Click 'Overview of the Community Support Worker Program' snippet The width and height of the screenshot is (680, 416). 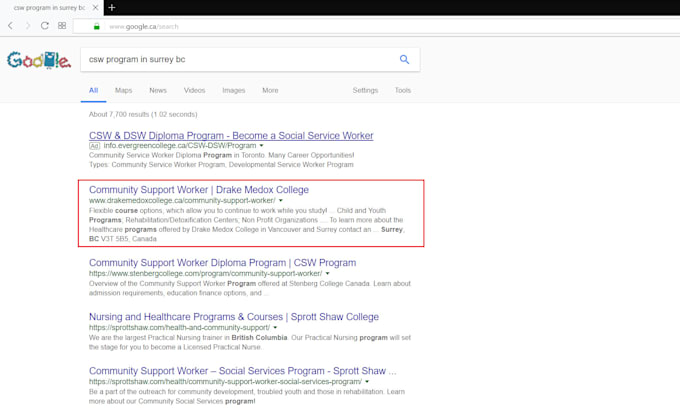250,288
